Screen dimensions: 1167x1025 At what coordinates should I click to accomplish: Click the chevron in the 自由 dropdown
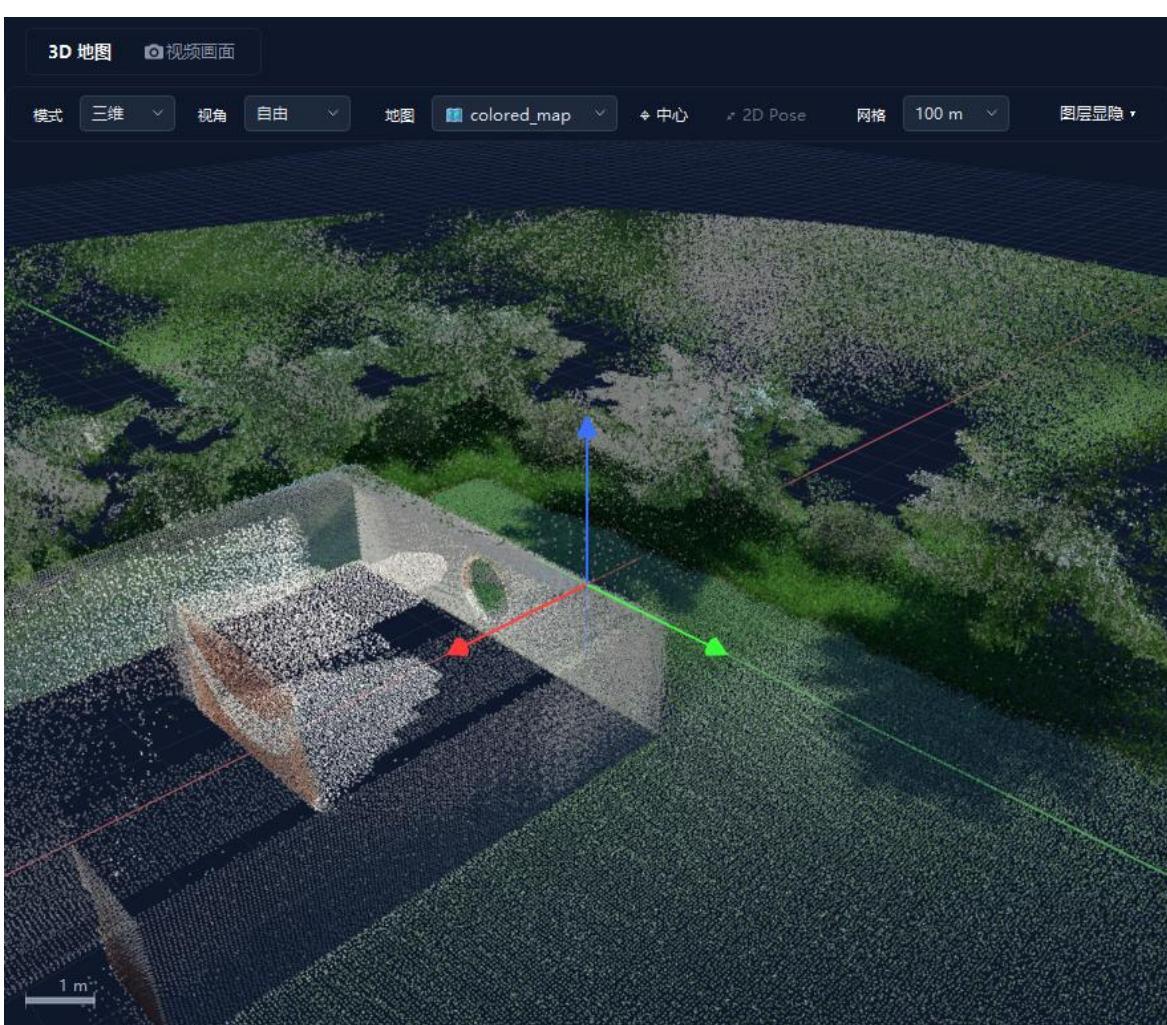point(333,113)
